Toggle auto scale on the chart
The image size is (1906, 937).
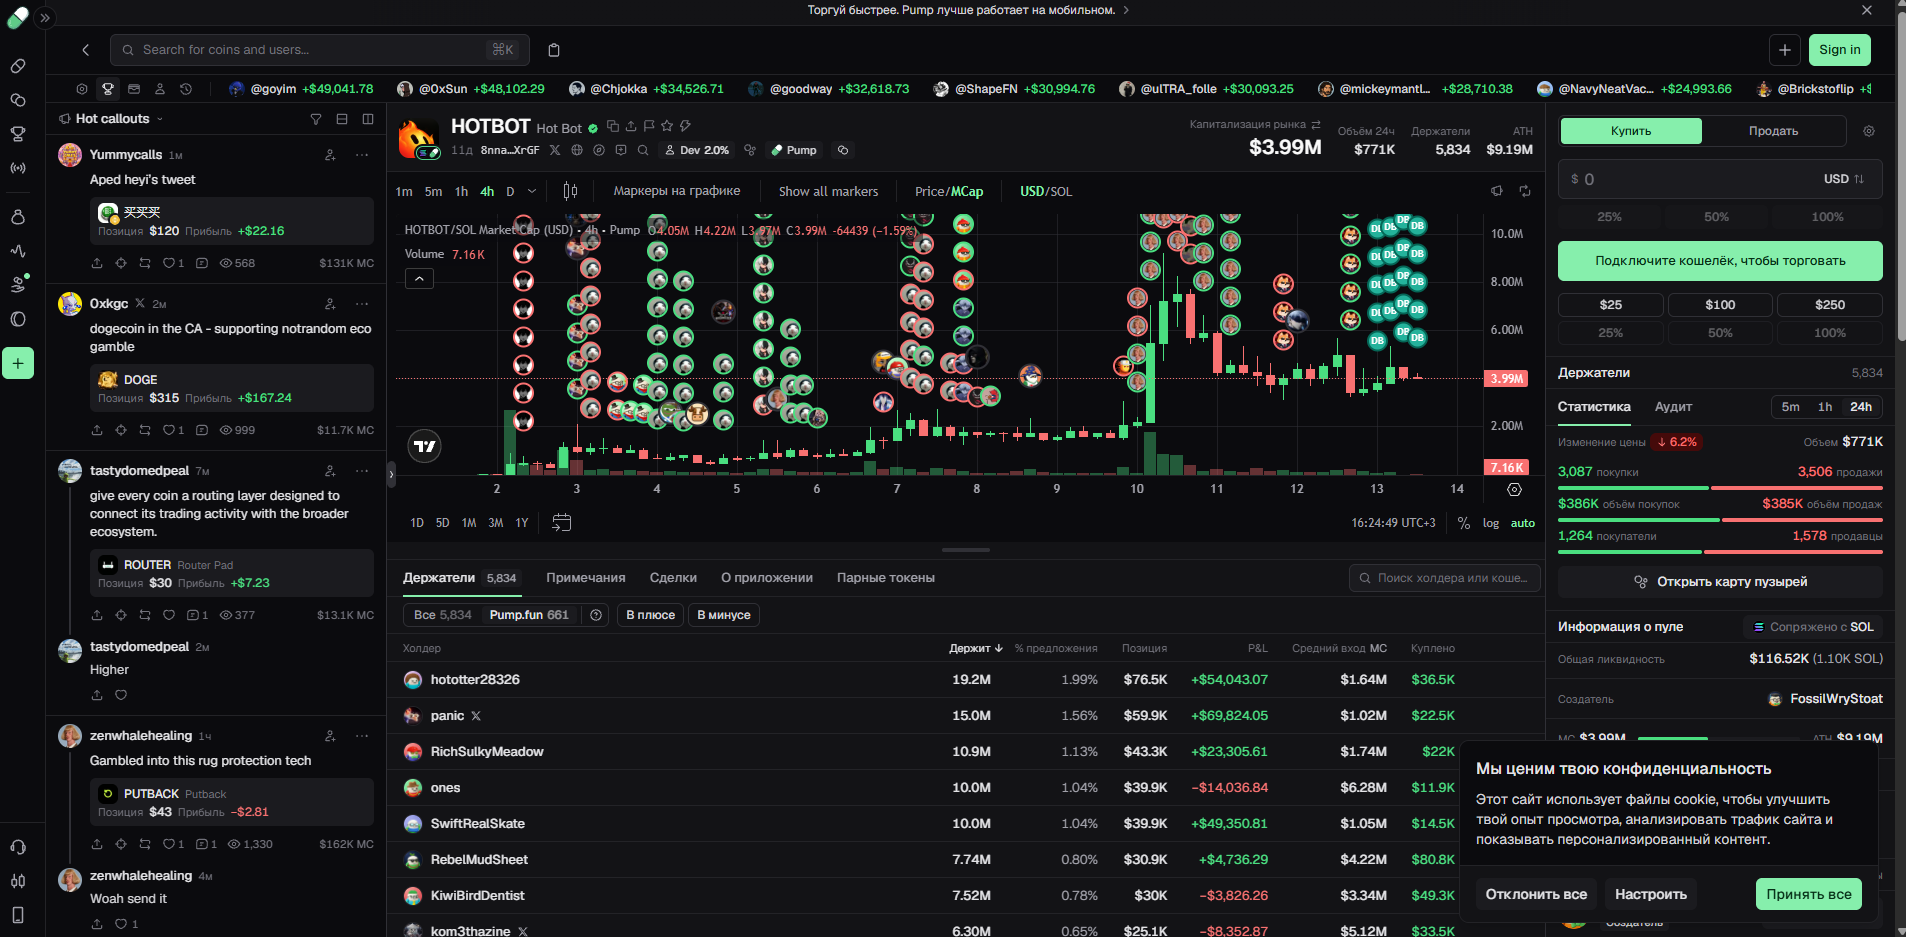tap(1523, 523)
